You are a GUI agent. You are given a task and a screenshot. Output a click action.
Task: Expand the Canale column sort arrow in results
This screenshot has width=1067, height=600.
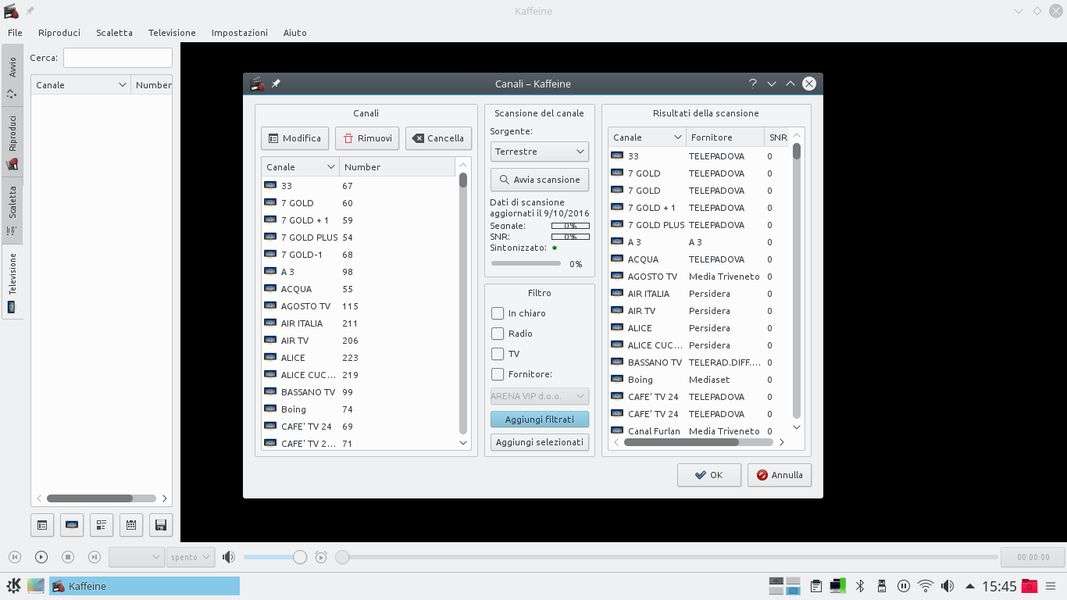677,138
